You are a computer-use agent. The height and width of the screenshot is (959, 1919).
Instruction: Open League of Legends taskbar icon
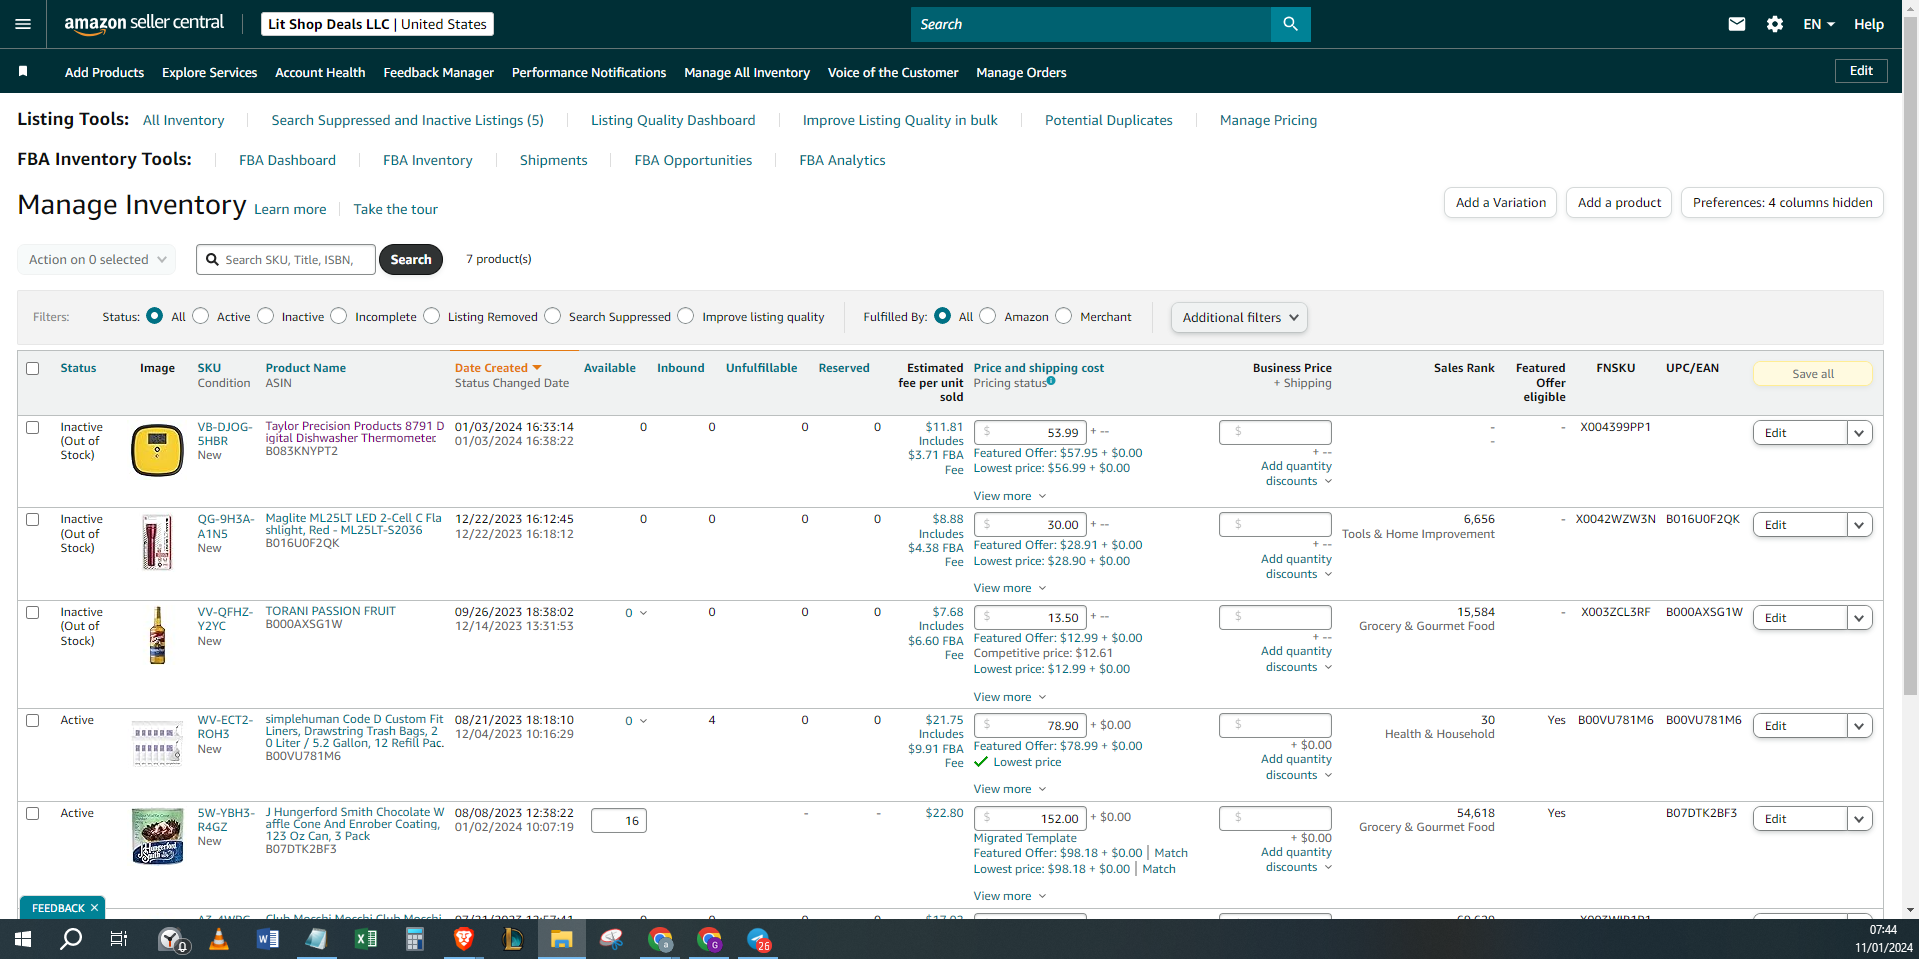(x=512, y=939)
